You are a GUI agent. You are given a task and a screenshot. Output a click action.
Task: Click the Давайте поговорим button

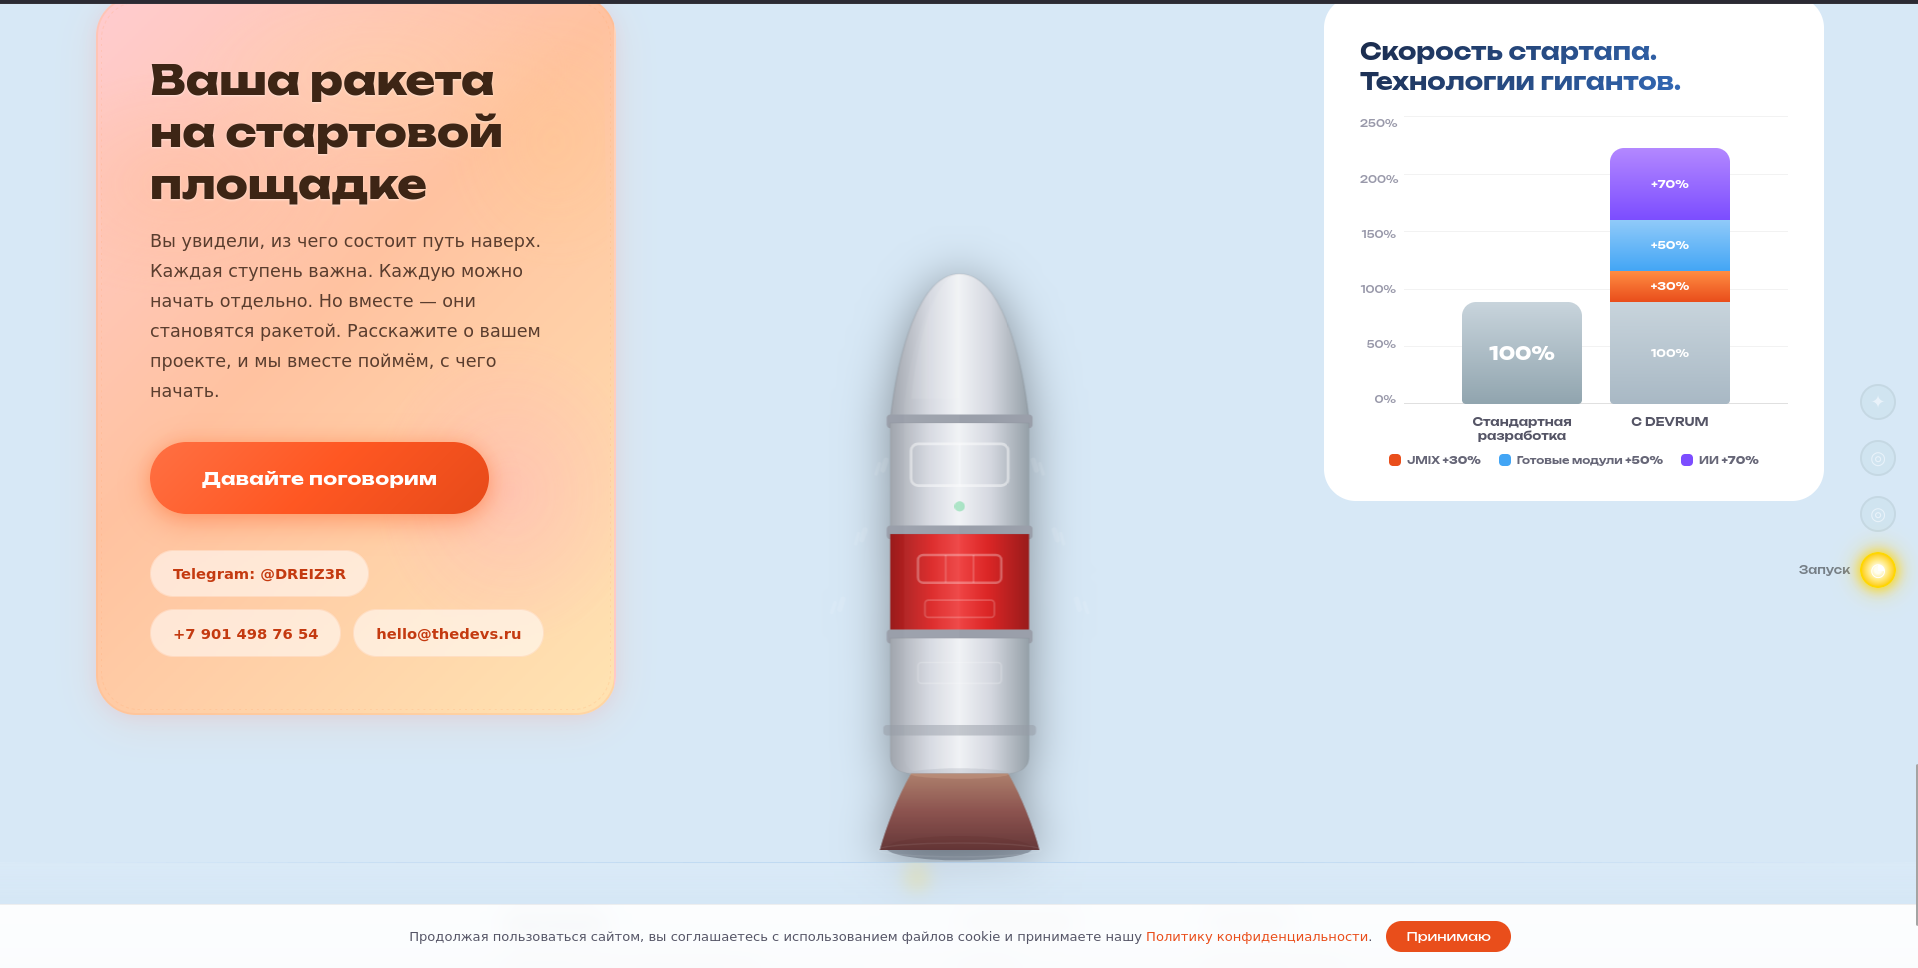pyautogui.click(x=319, y=478)
